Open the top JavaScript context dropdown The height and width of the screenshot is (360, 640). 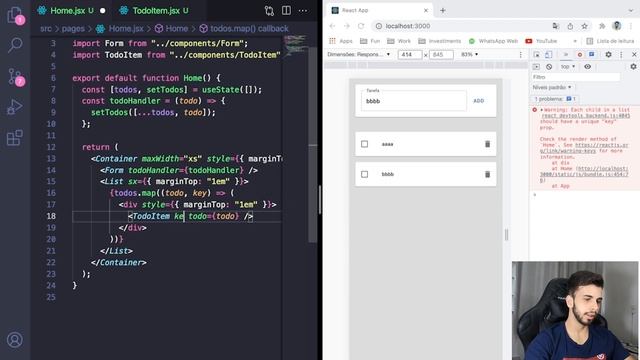click(567, 67)
